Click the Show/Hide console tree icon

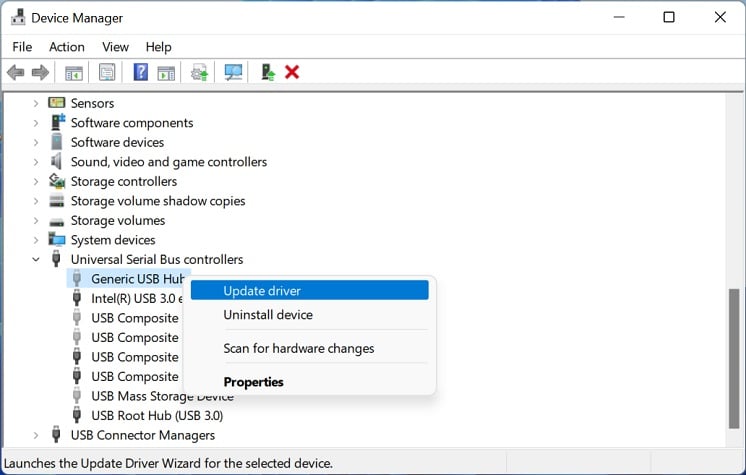74,73
